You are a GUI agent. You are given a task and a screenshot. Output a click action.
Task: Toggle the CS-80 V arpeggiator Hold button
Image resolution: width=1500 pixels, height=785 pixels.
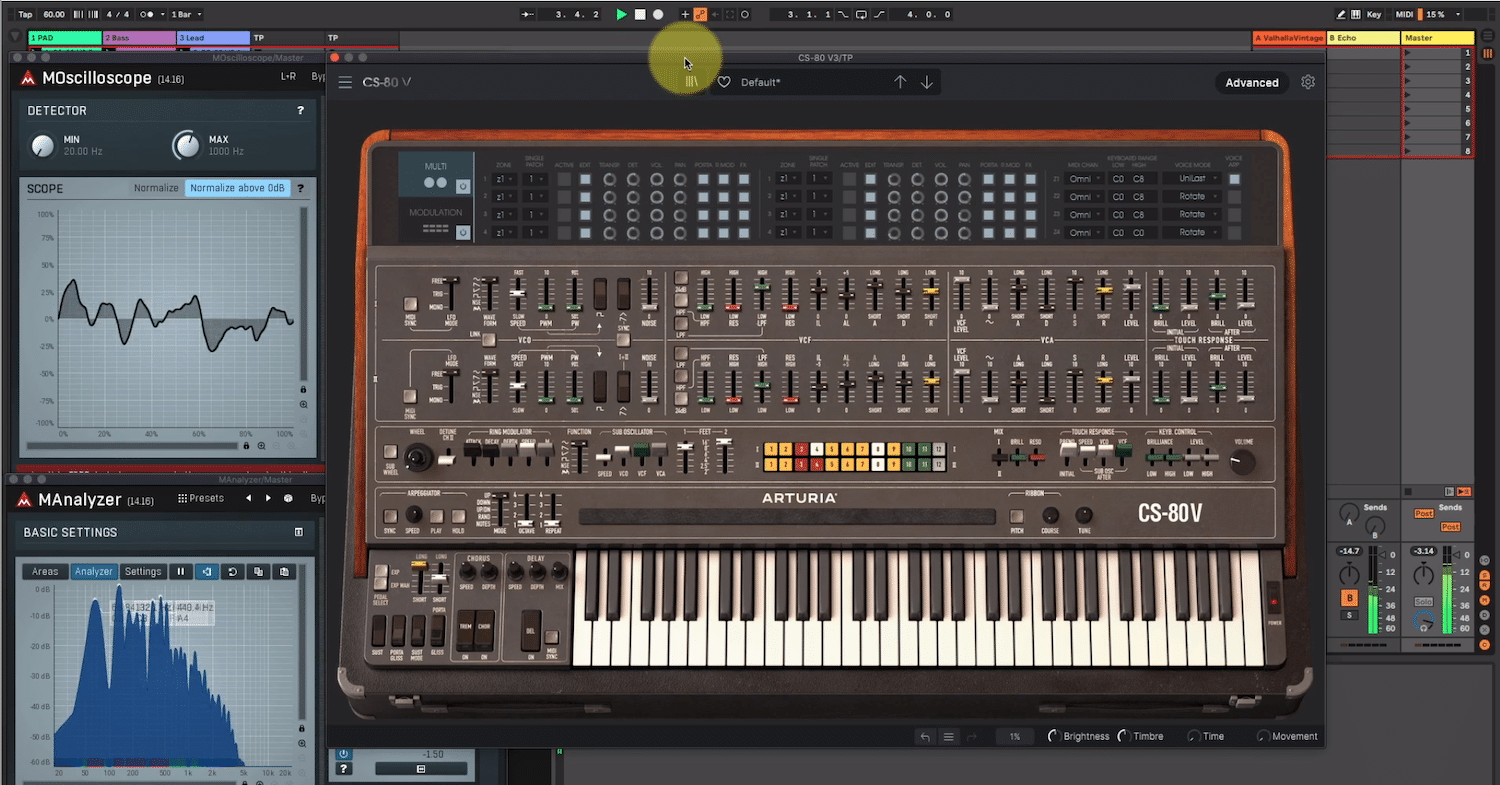pyautogui.click(x=458, y=517)
